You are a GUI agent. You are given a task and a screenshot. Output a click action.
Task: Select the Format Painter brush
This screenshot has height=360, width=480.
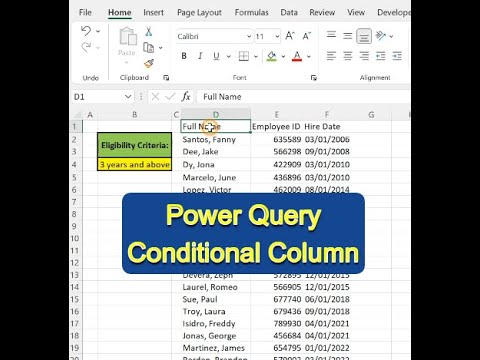pos(149,63)
